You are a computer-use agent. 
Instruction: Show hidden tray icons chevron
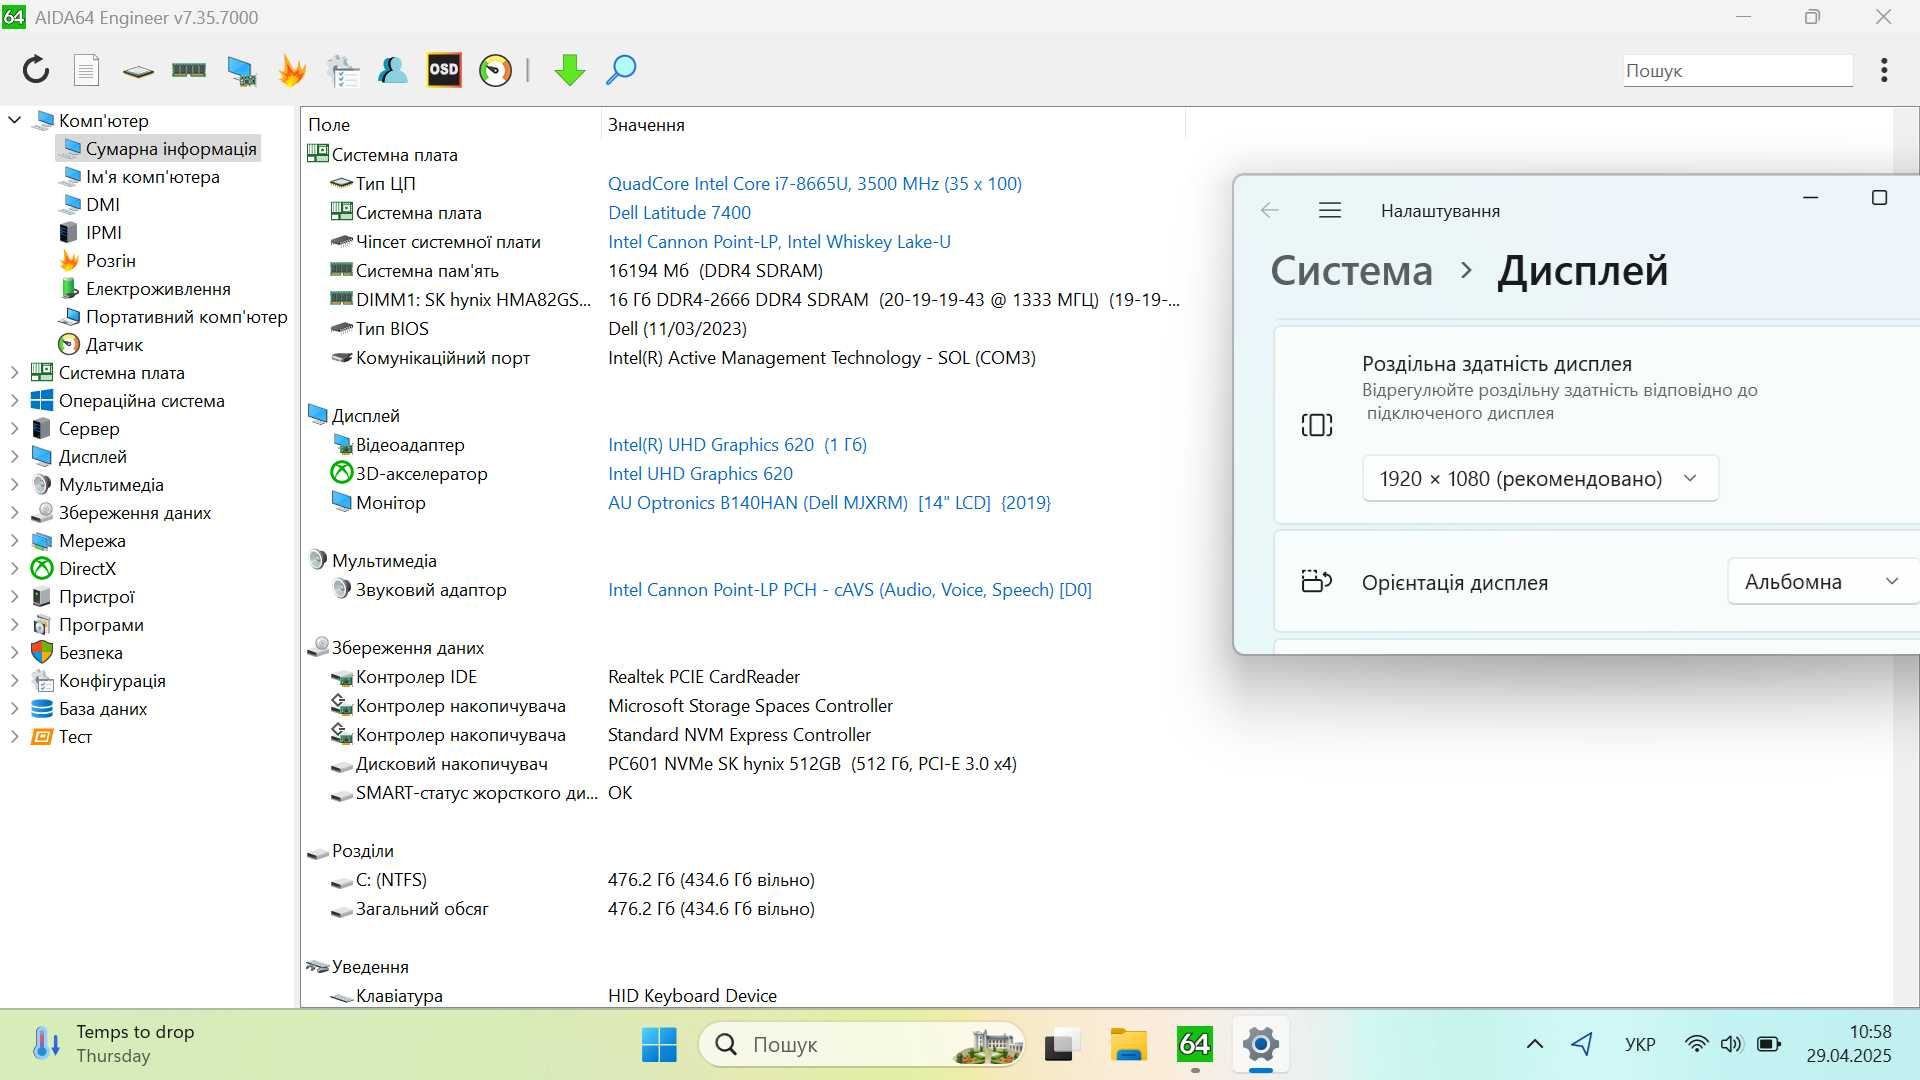[x=1534, y=1045]
